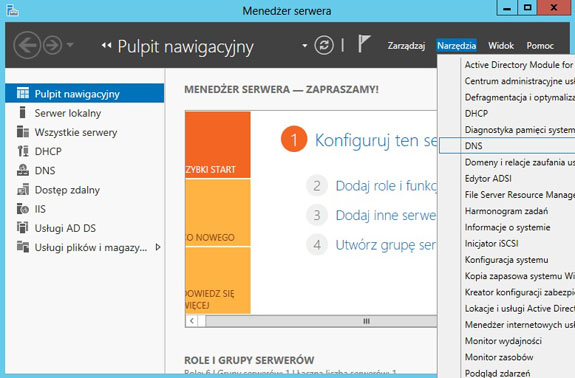Click the IIS role icon in sidebar

coord(23,208)
